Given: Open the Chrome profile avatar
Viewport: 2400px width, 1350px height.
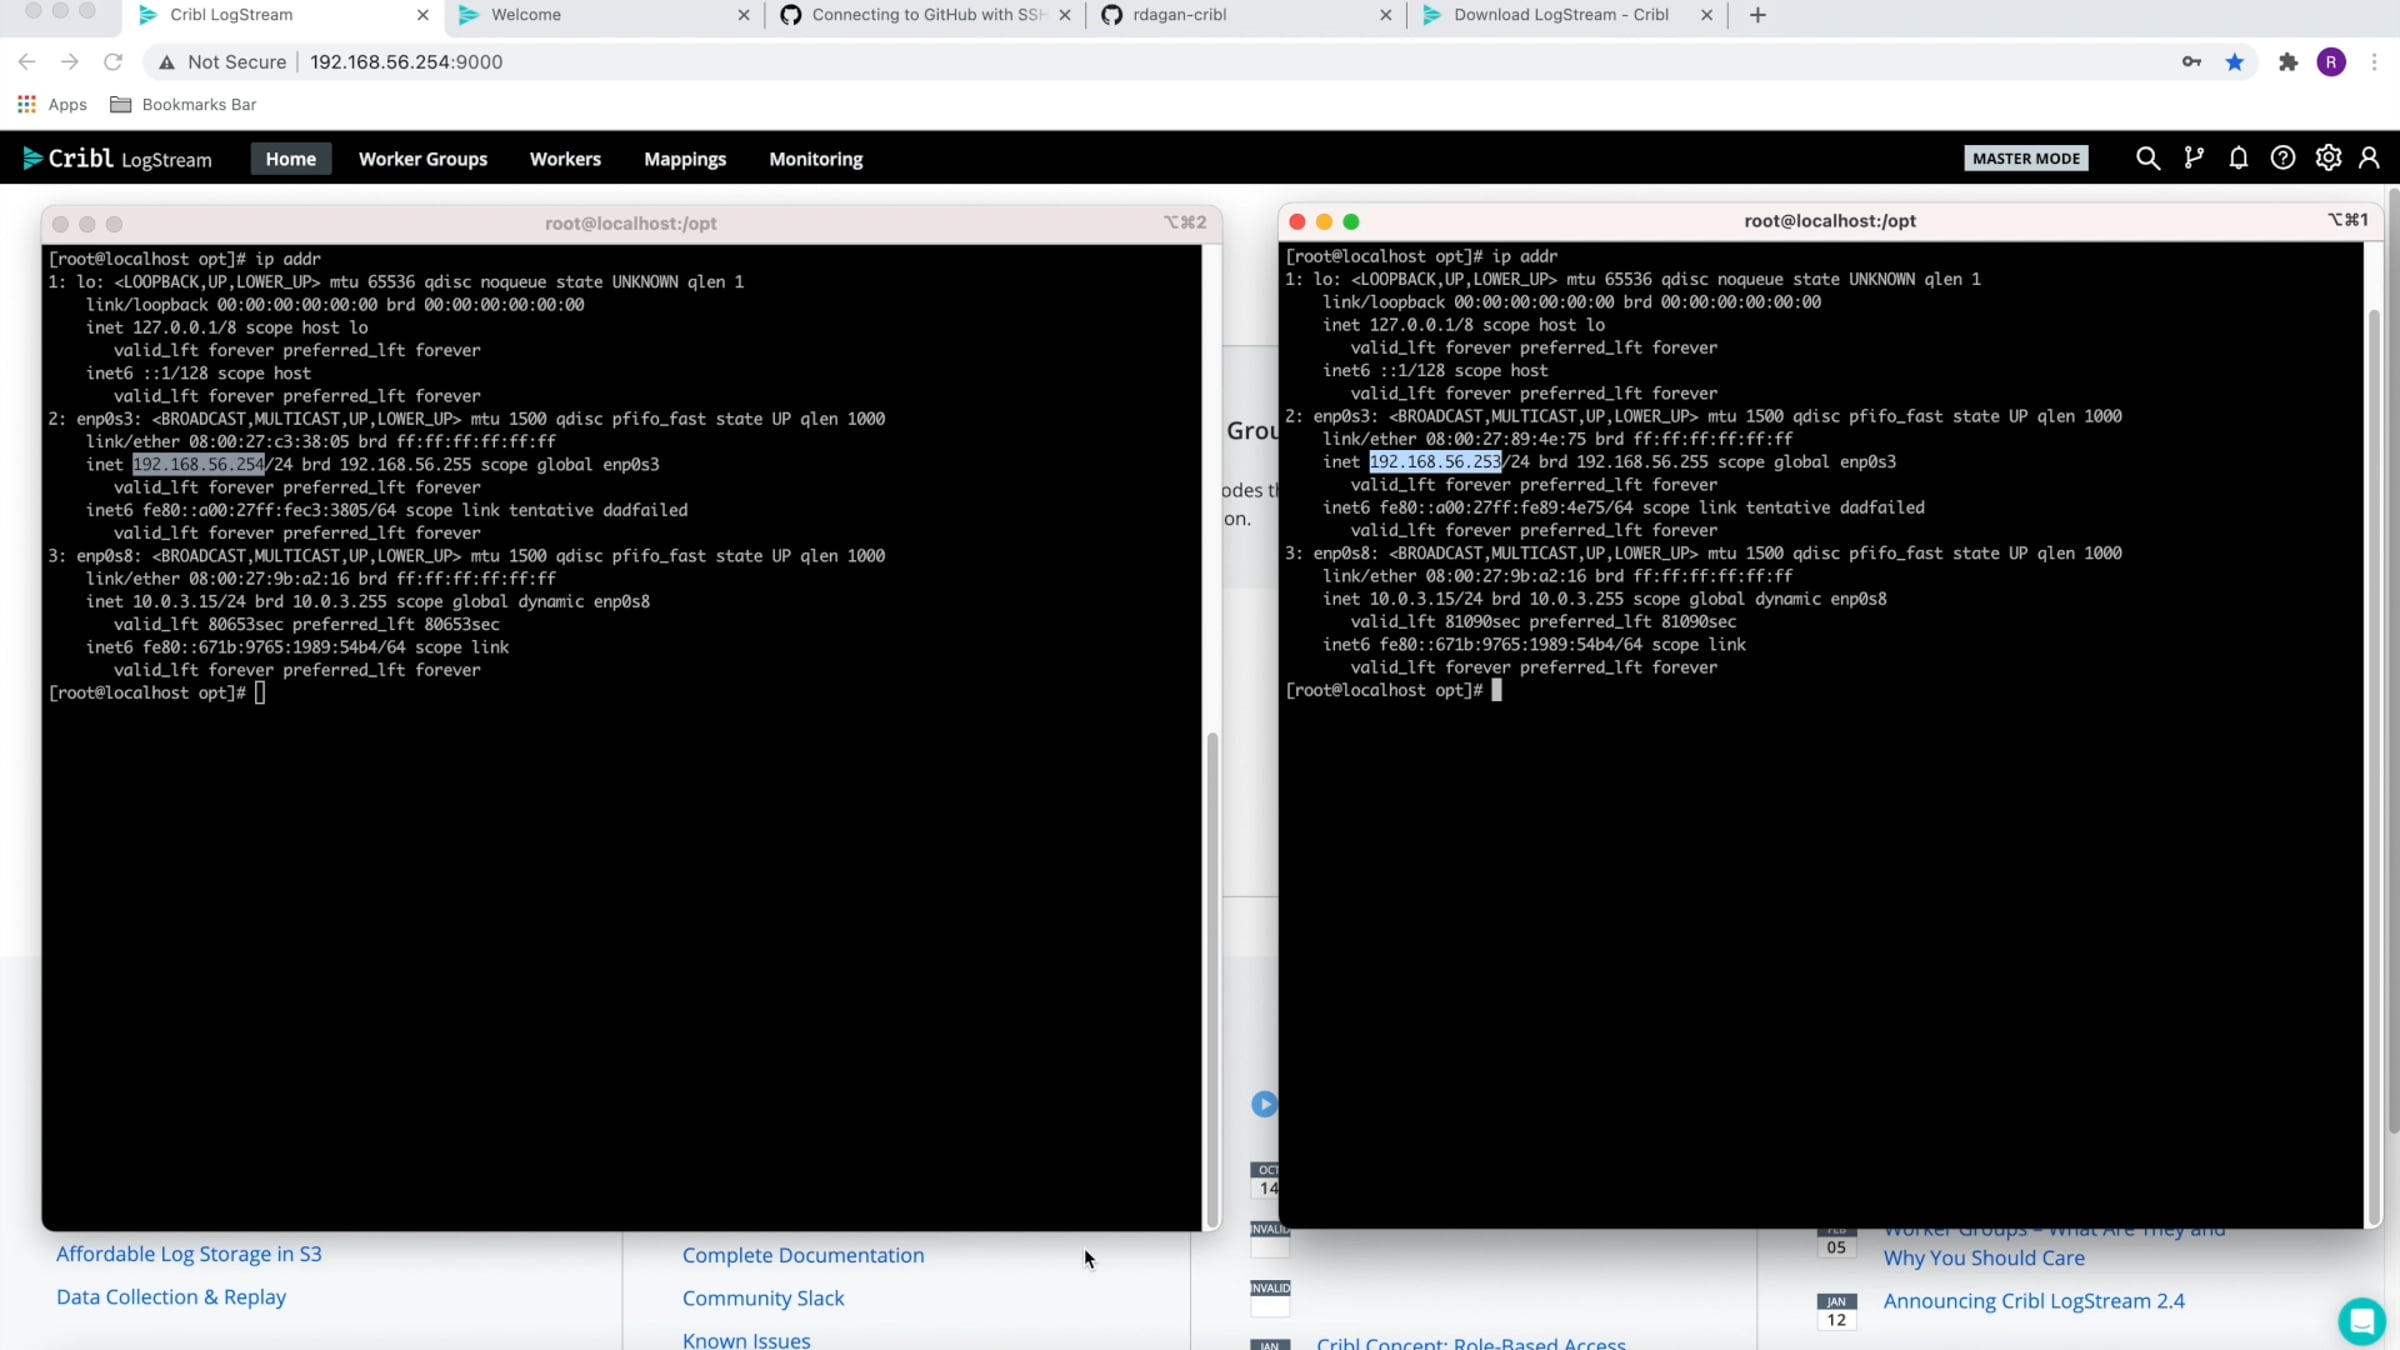Looking at the screenshot, I should coord(2332,62).
